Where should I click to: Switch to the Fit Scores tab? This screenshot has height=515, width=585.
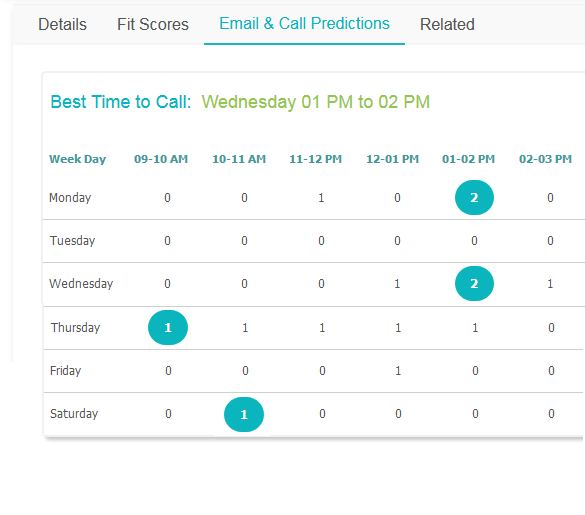click(153, 25)
